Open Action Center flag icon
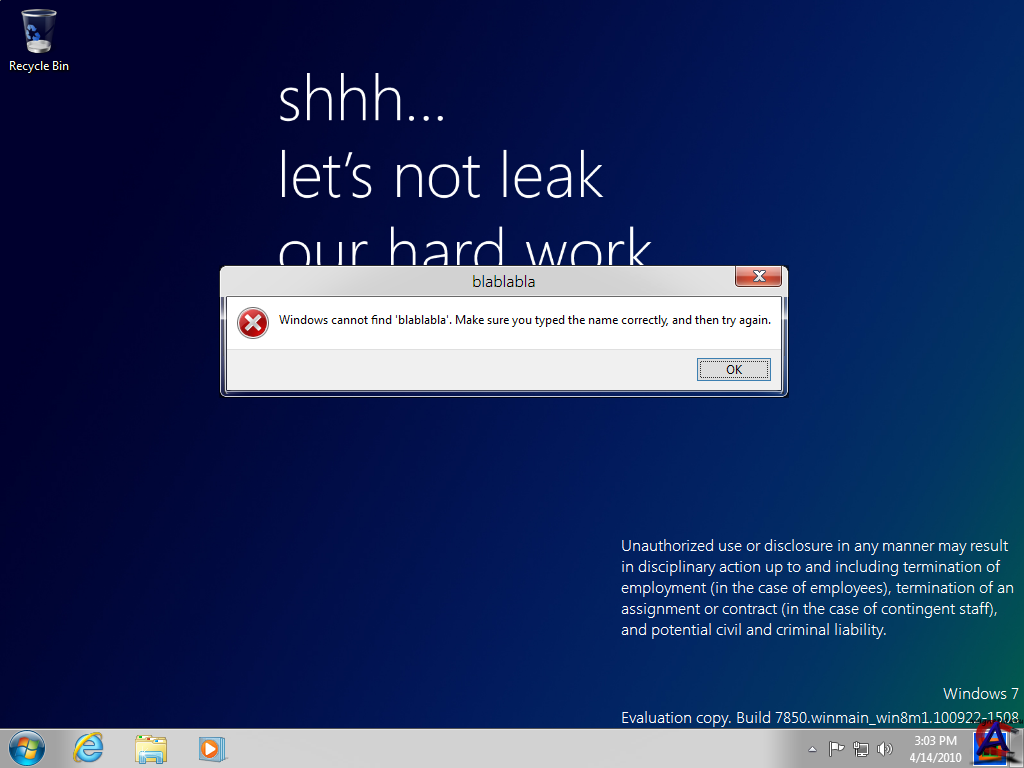The height and width of the screenshot is (768, 1024). 836,749
